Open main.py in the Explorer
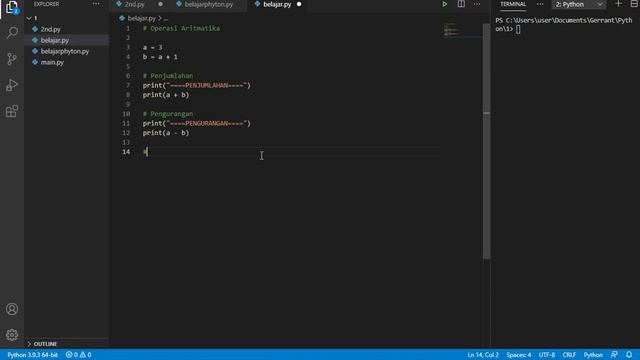 [x=52, y=62]
